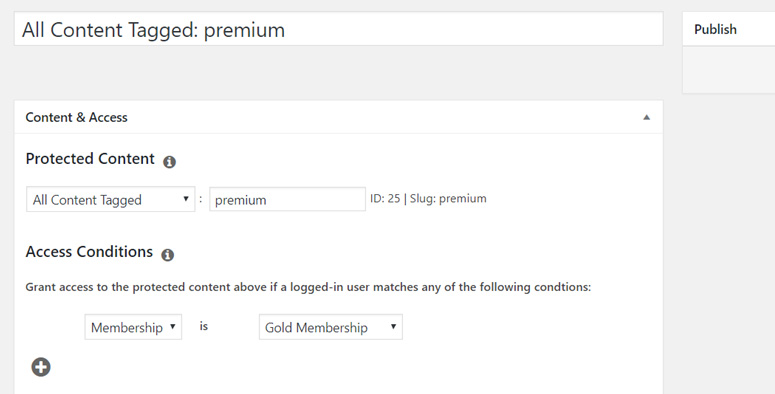Click the Content & Access panel title
This screenshot has width=775, height=394.
pyautogui.click(x=77, y=117)
